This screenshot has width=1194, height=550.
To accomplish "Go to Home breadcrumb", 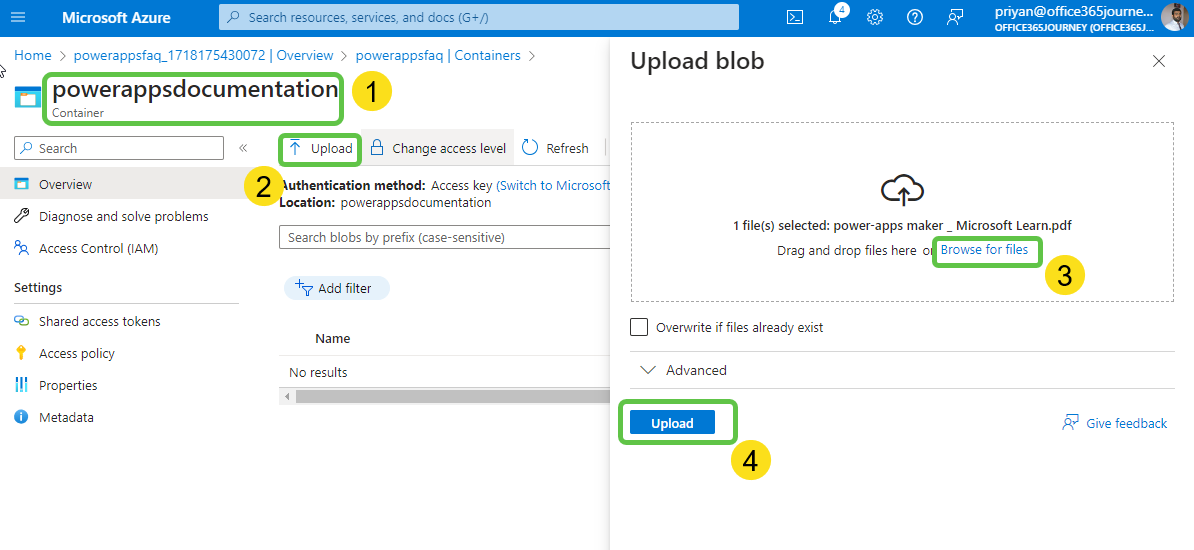I will [33, 56].
